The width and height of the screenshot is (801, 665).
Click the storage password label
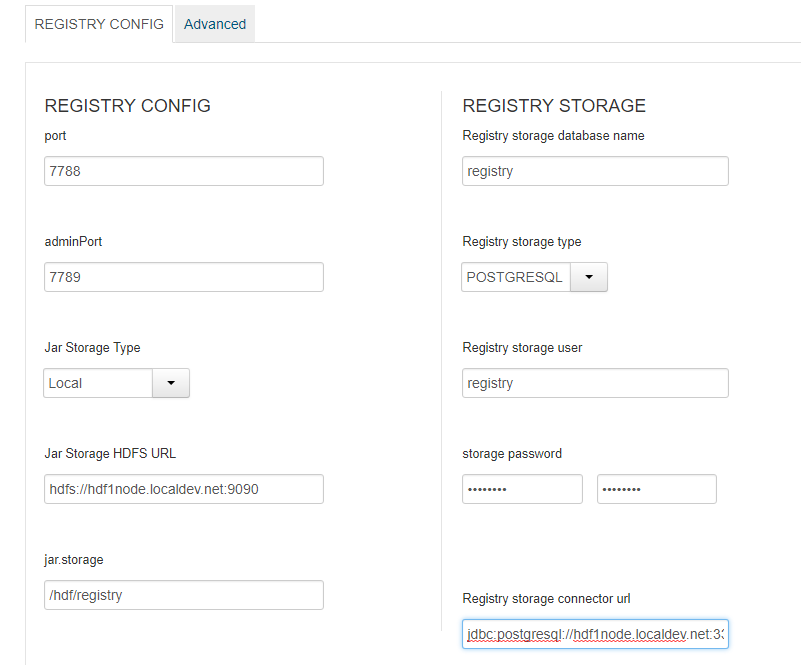512,454
